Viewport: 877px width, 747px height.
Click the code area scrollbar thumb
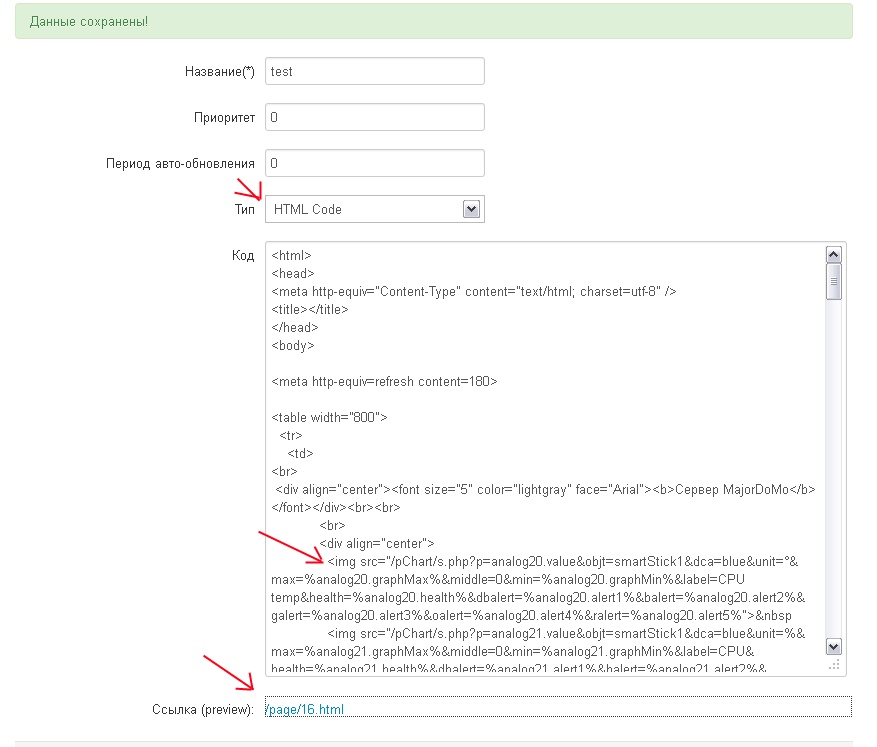pyautogui.click(x=834, y=282)
